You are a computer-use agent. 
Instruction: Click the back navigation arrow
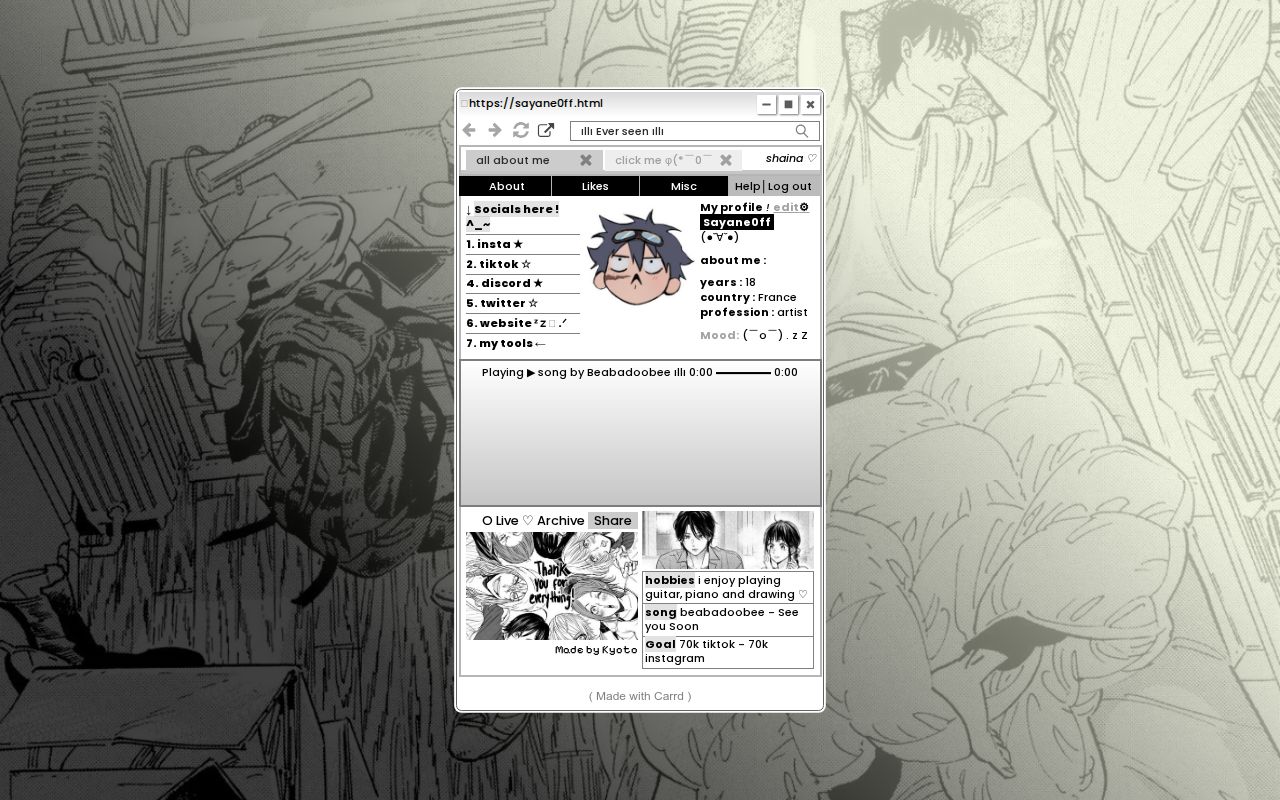point(469,130)
